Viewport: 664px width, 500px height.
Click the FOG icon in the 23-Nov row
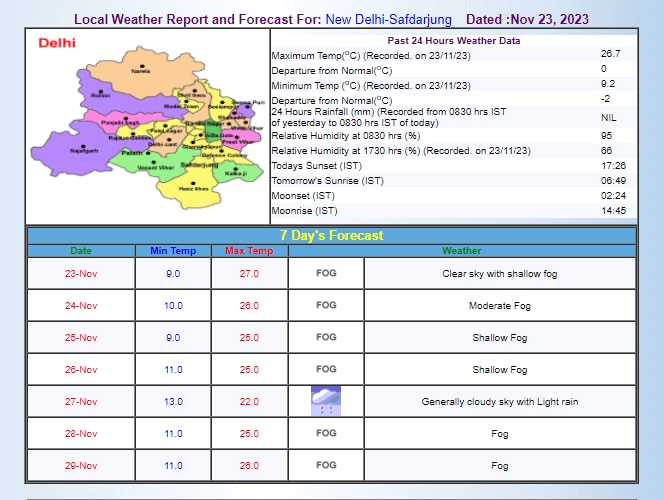pos(326,273)
